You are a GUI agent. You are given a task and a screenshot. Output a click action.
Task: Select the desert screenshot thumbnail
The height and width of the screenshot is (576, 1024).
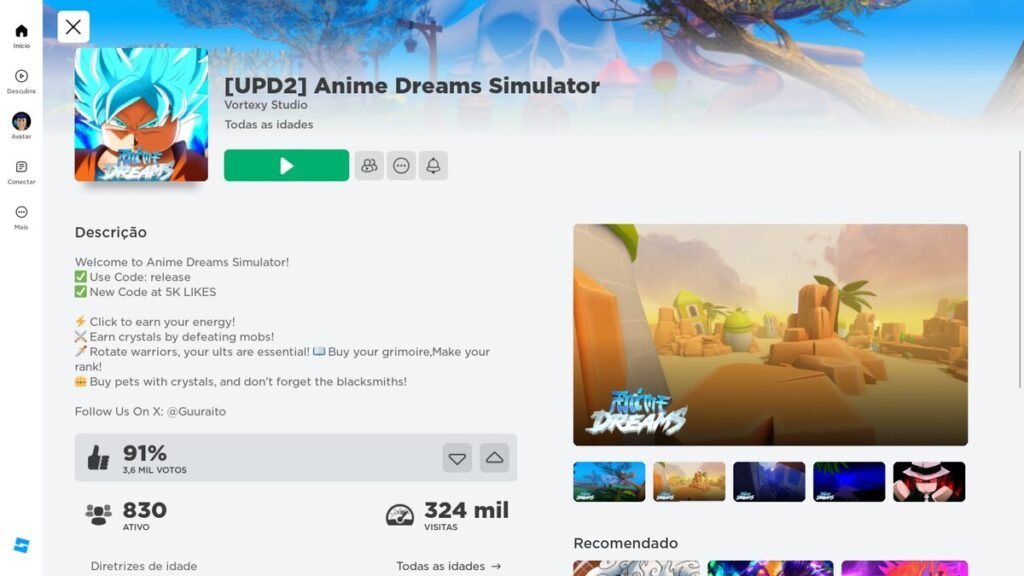coord(689,482)
